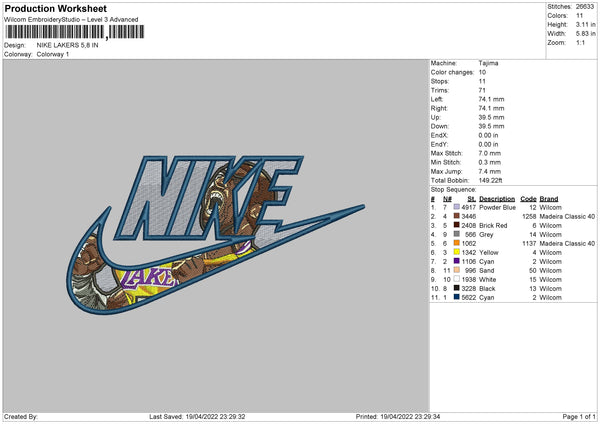Image resolution: width=600 pixels, height=424 pixels.
Task: Click the Code column header
Action: (528, 199)
